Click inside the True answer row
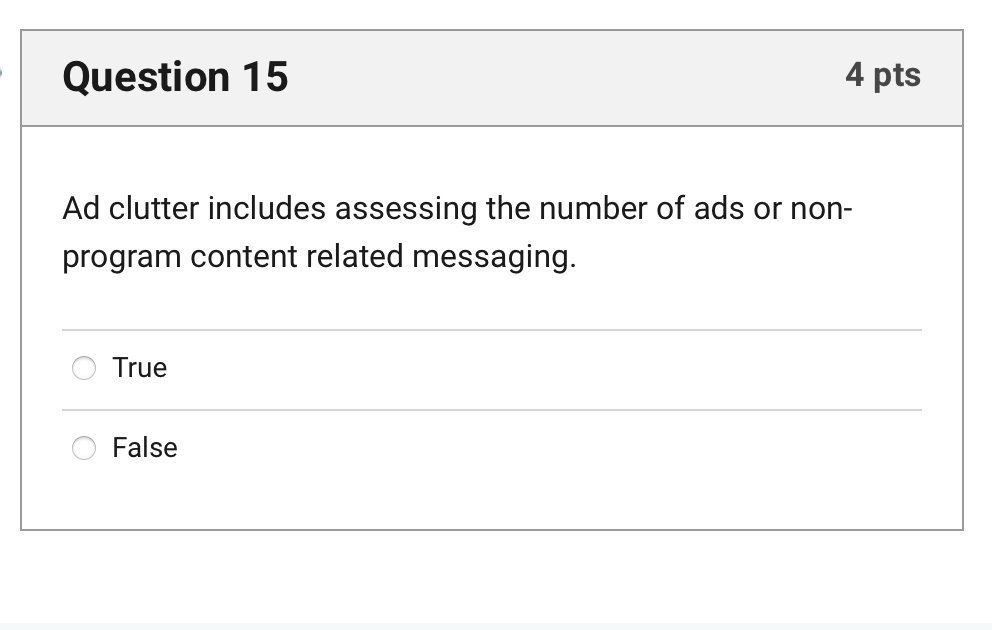Image resolution: width=992 pixels, height=630 pixels. pos(400,368)
